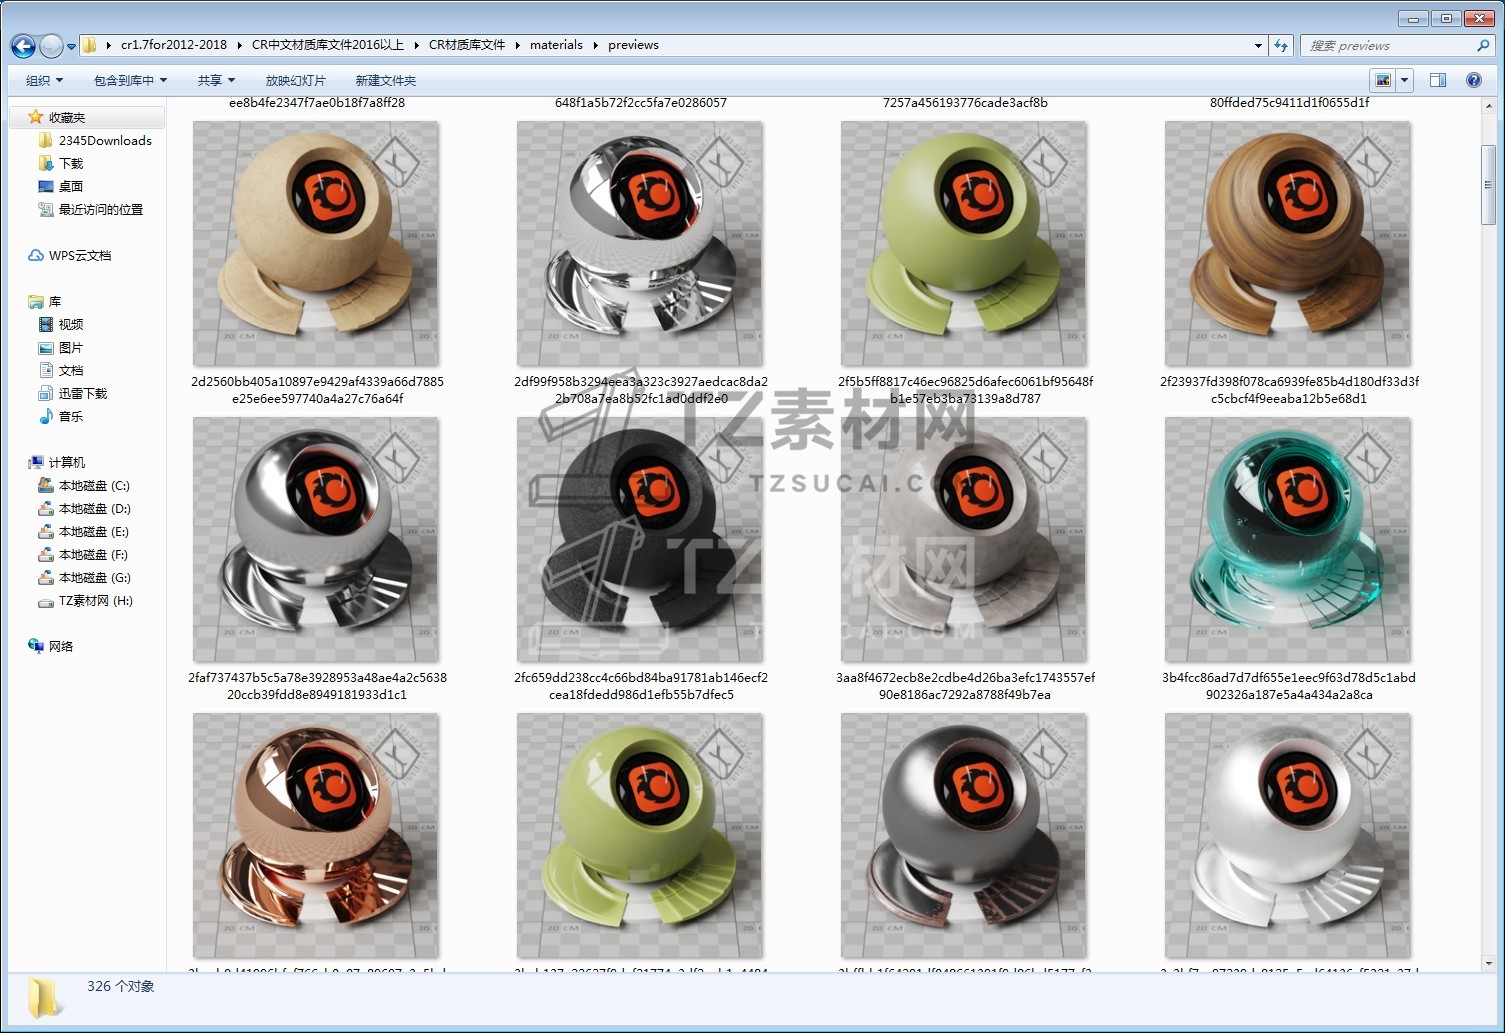Image resolution: width=1505 pixels, height=1033 pixels.
Task: Click the refresh button beside address bar
Action: (1281, 45)
